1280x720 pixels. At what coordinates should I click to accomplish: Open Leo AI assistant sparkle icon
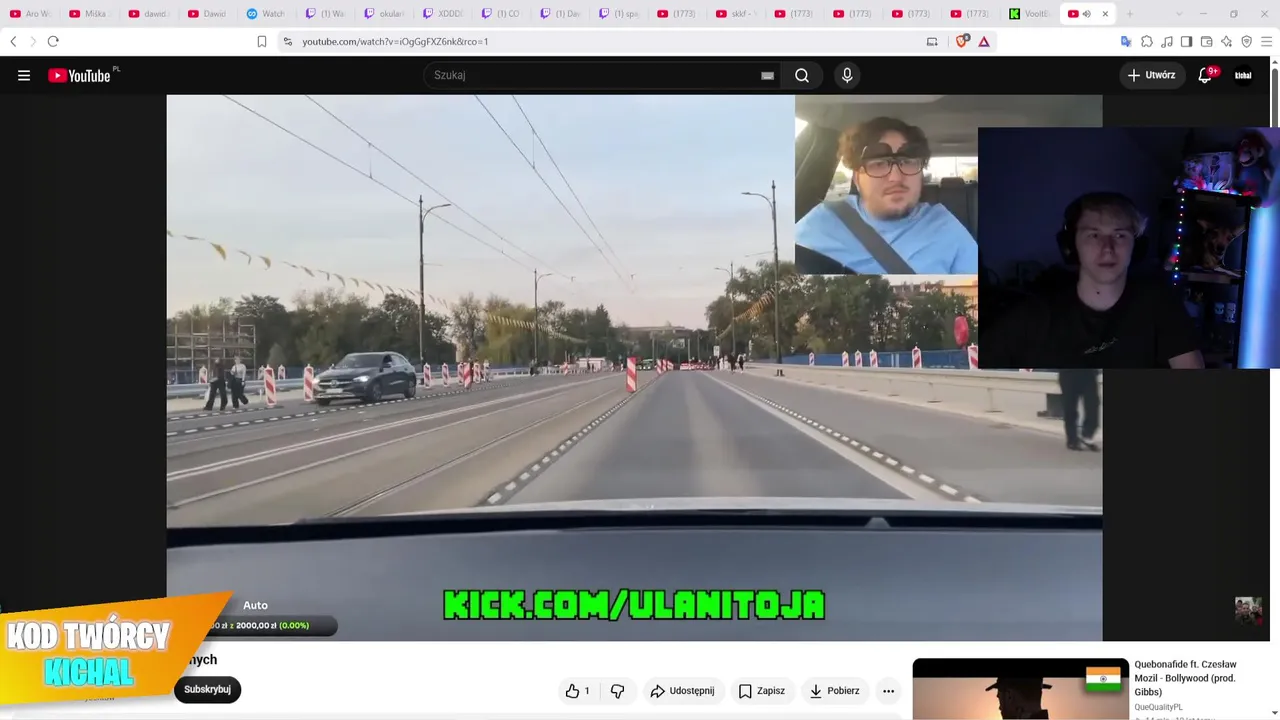(x=1226, y=41)
